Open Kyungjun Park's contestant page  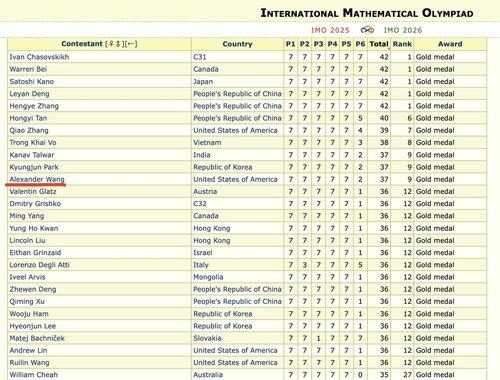34,167
